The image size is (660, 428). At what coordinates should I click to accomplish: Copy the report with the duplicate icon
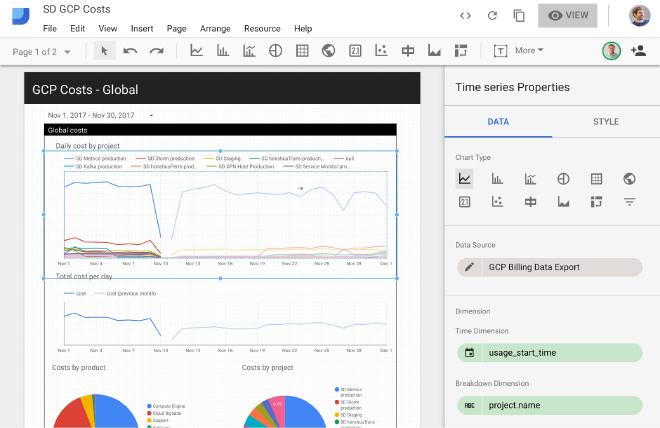tap(519, 16)
